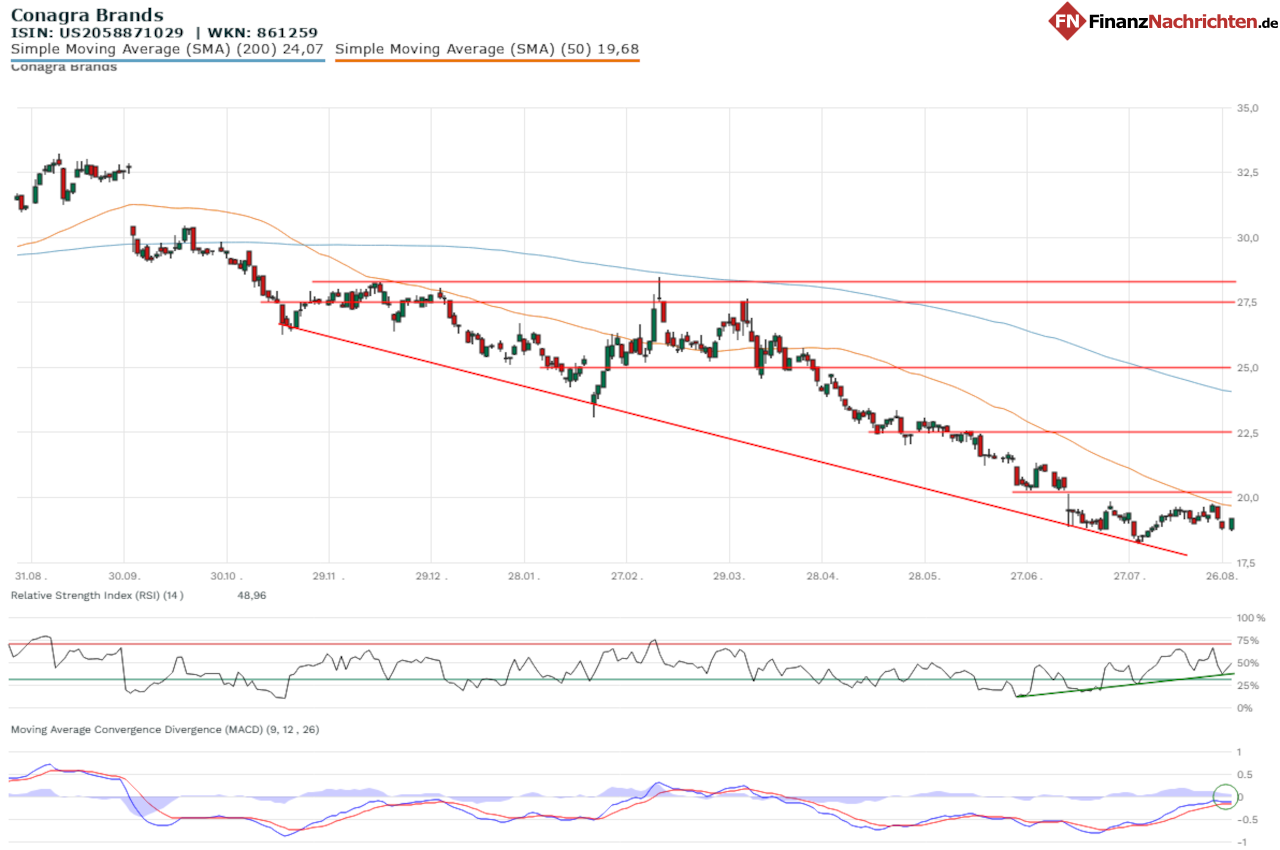Click the 30,0 price axis label
The height and width of the screenshot is (850, 1280).
point(1246,238)
